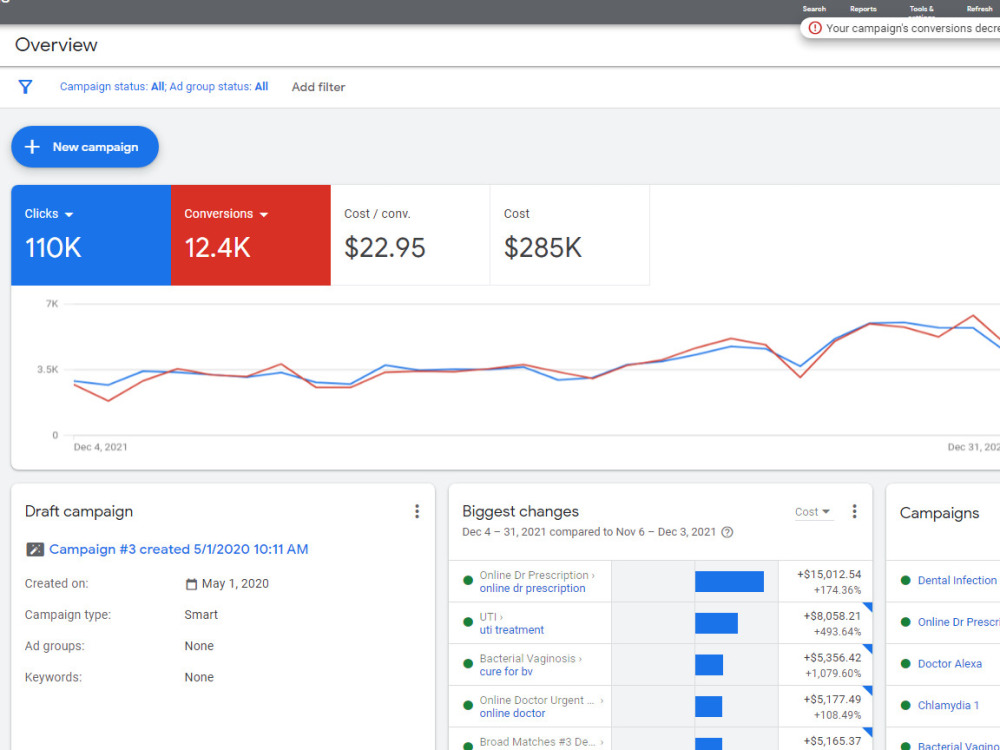Open the Biggest changes three-dot menu
The height and width of the screenshot is (750, 1000).
click(x=855, y=511)
